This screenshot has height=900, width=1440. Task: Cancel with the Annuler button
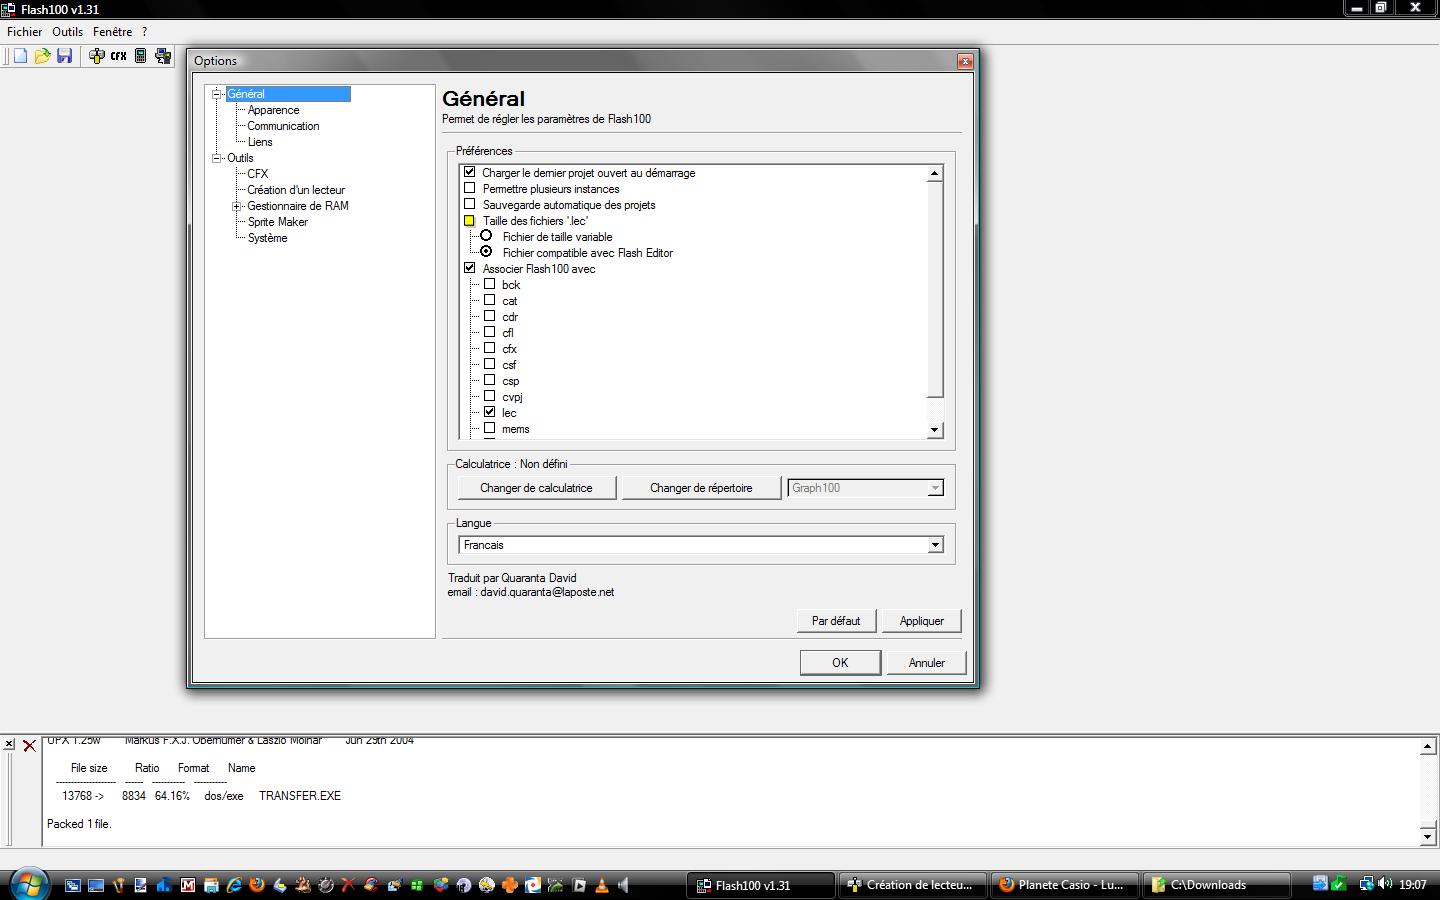point(927,663)
